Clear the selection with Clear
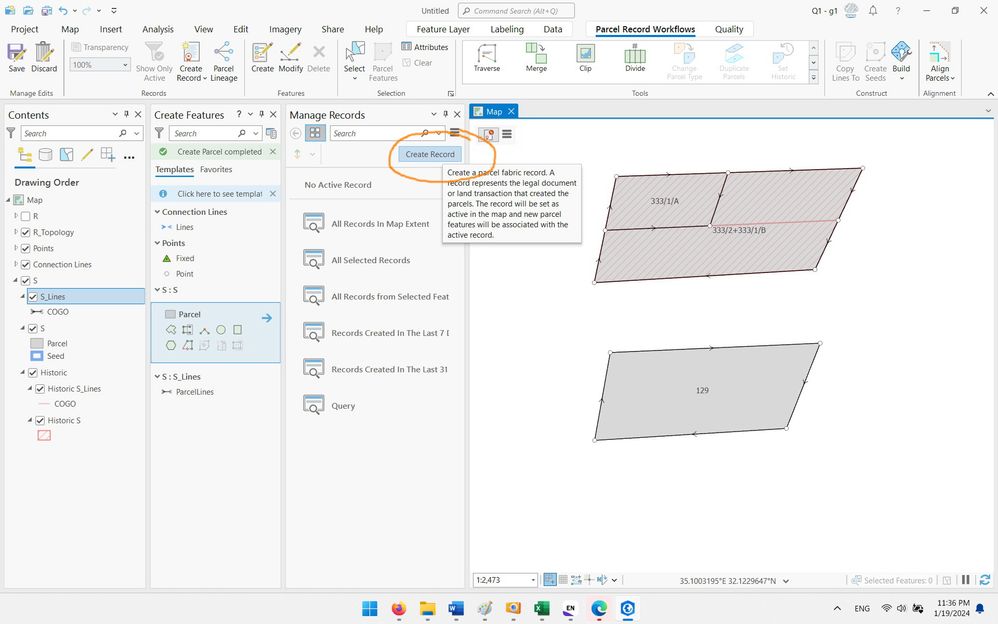This screenshot has height=624, width=998. (x=418, y=62)
